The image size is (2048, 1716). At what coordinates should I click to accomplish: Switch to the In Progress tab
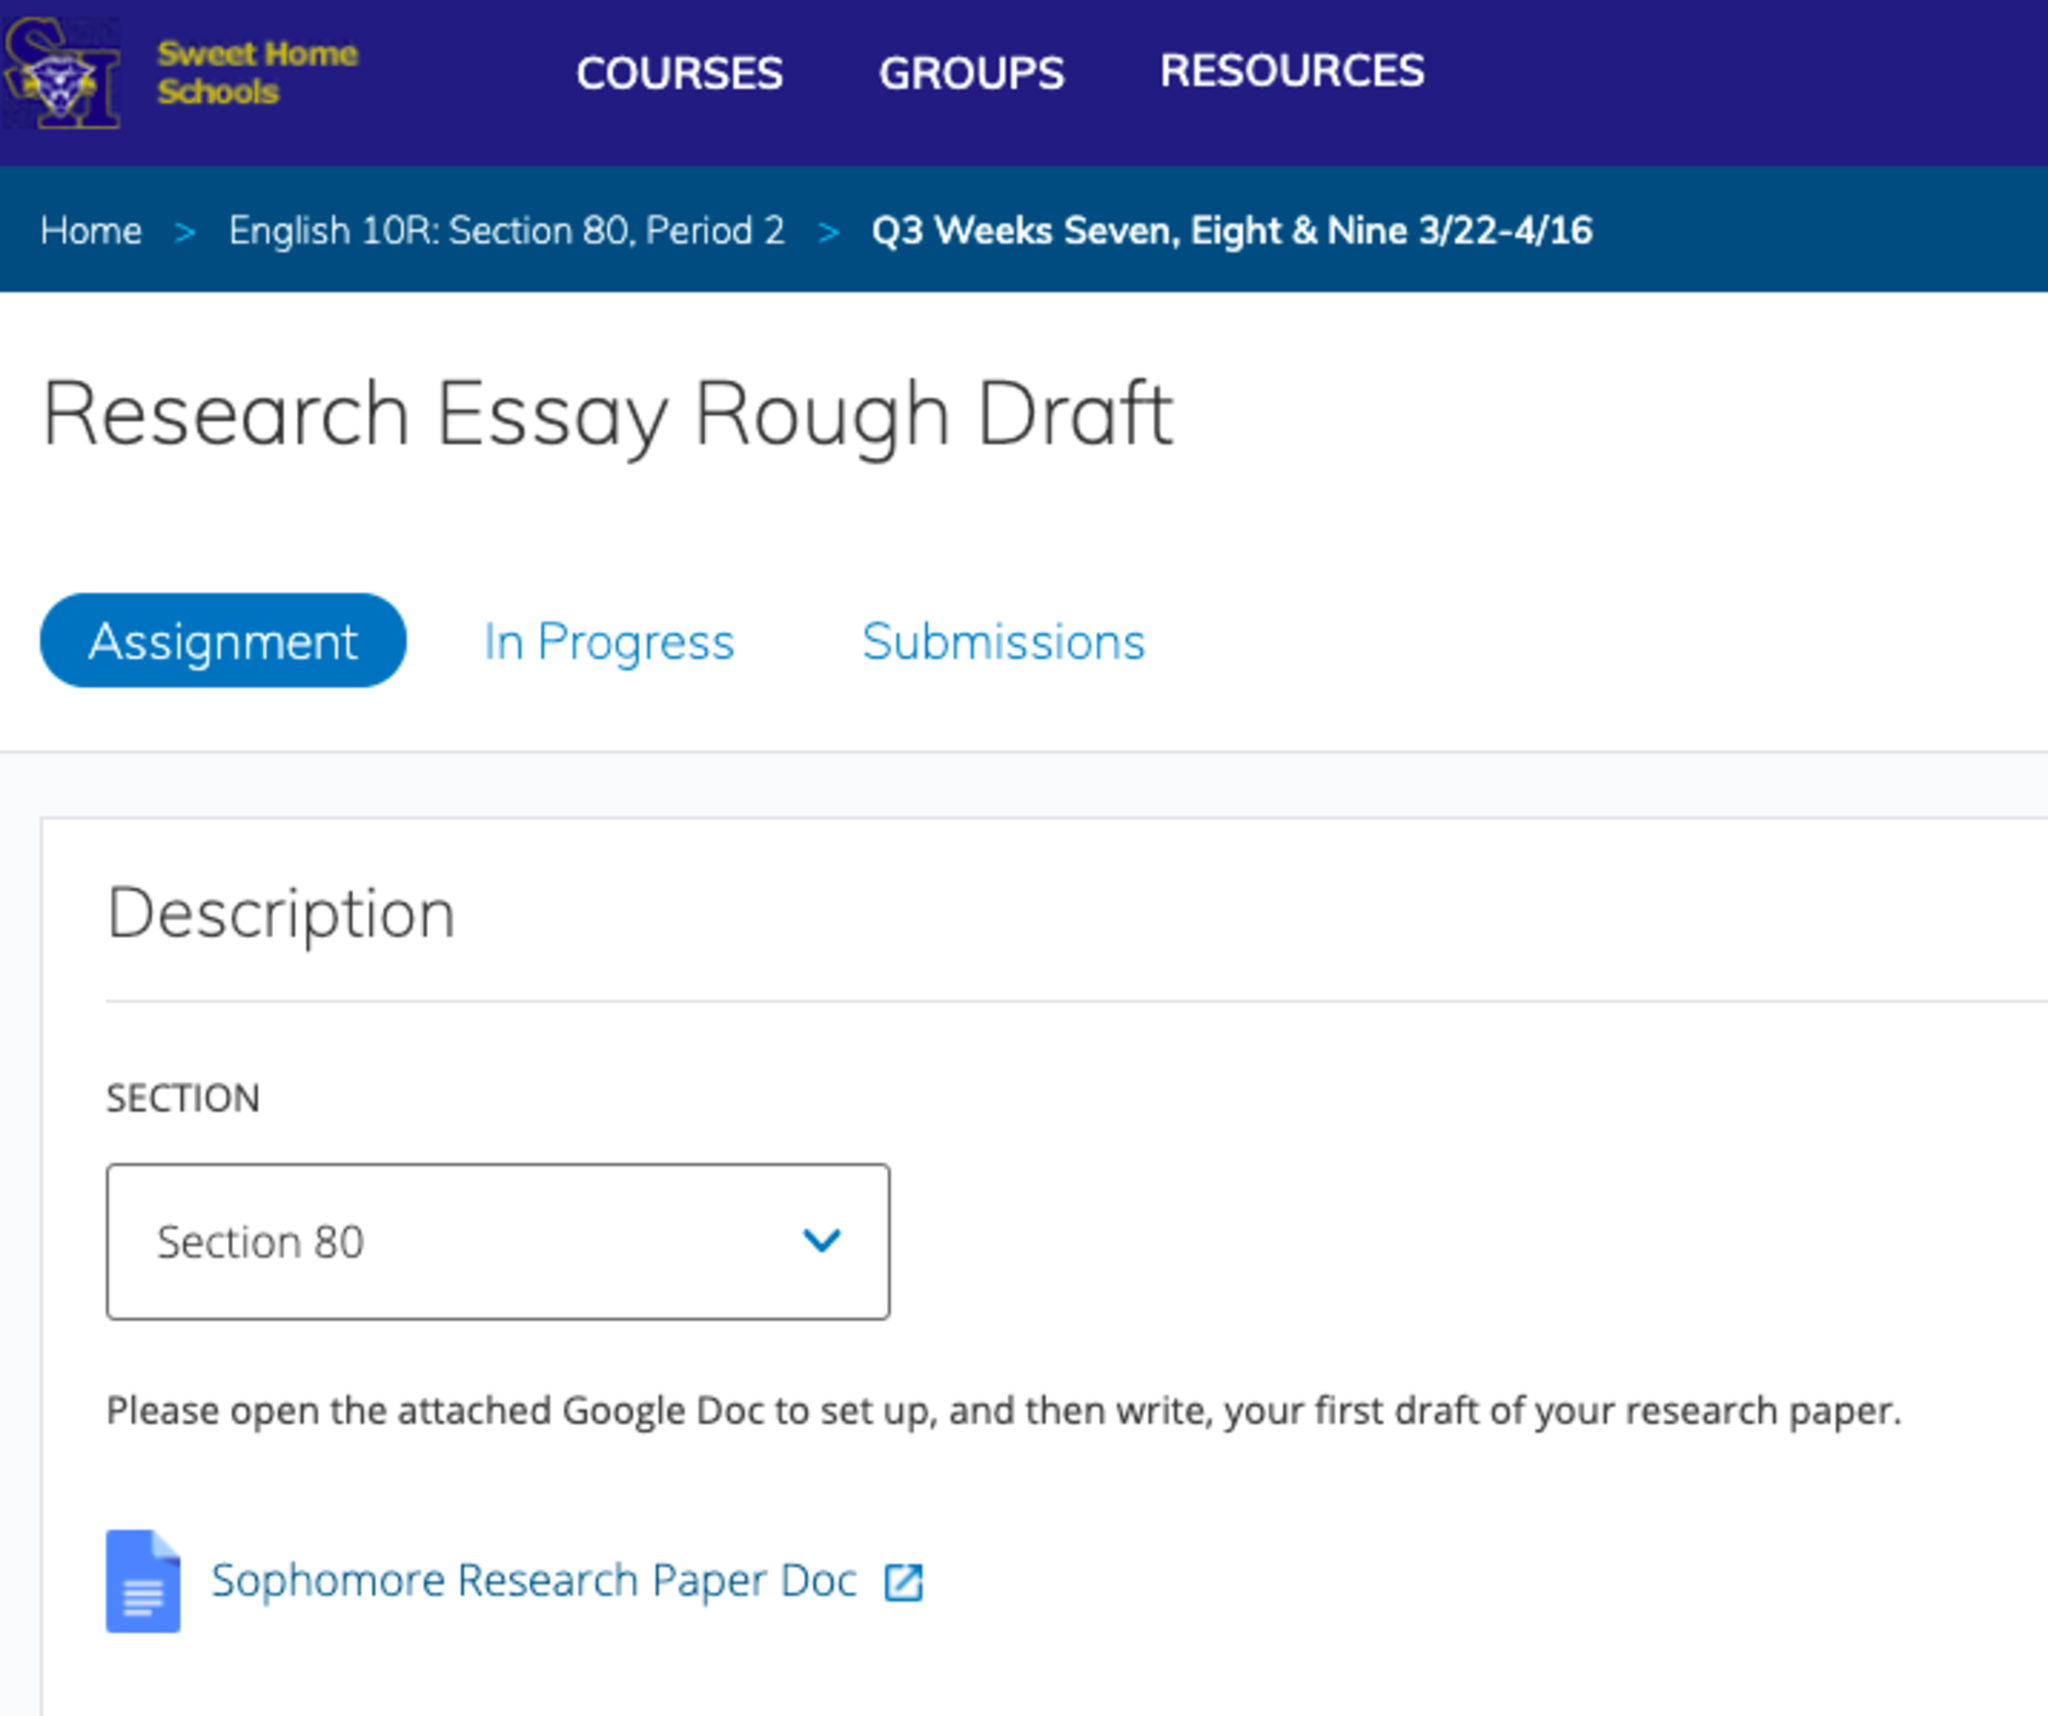coord(608,641)
